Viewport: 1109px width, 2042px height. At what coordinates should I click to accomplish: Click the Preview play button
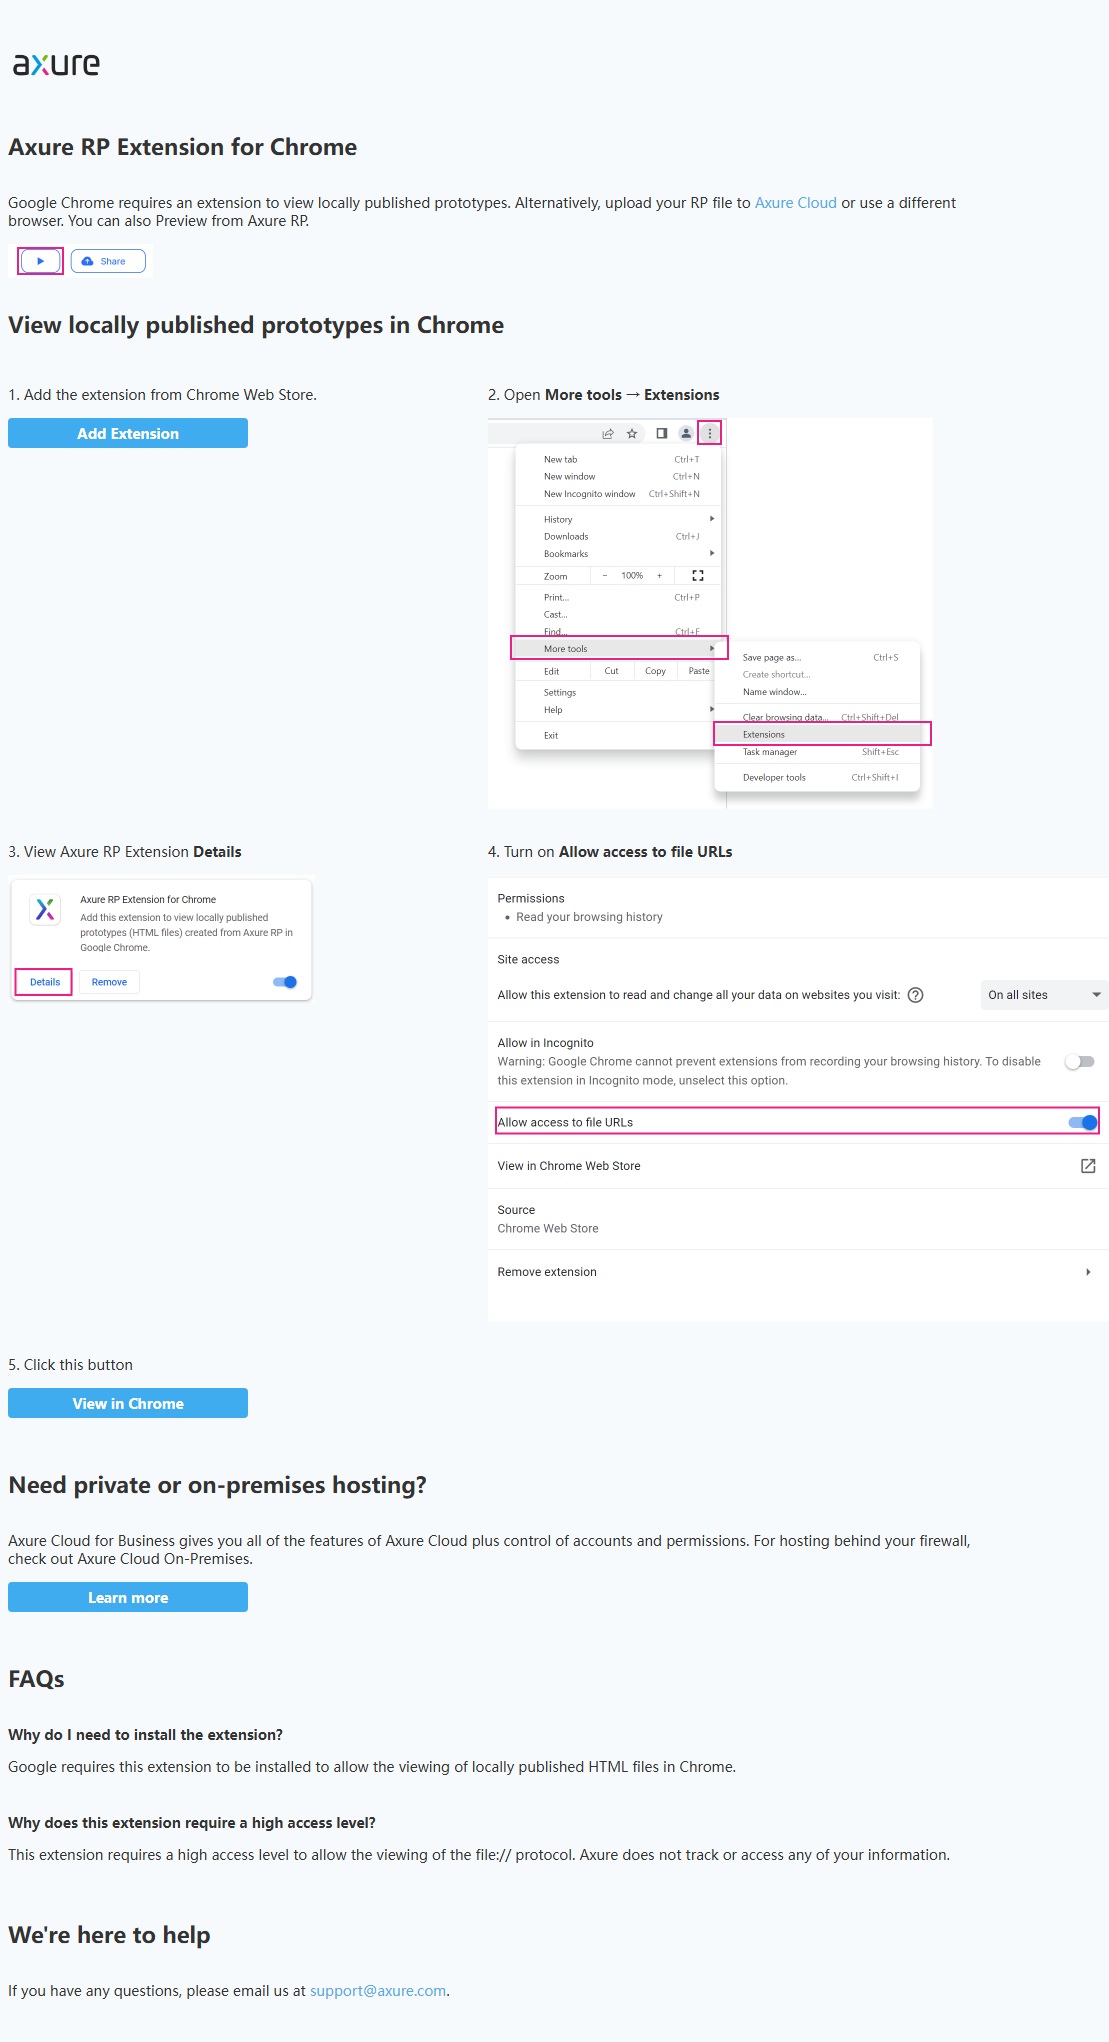point(40,261)
